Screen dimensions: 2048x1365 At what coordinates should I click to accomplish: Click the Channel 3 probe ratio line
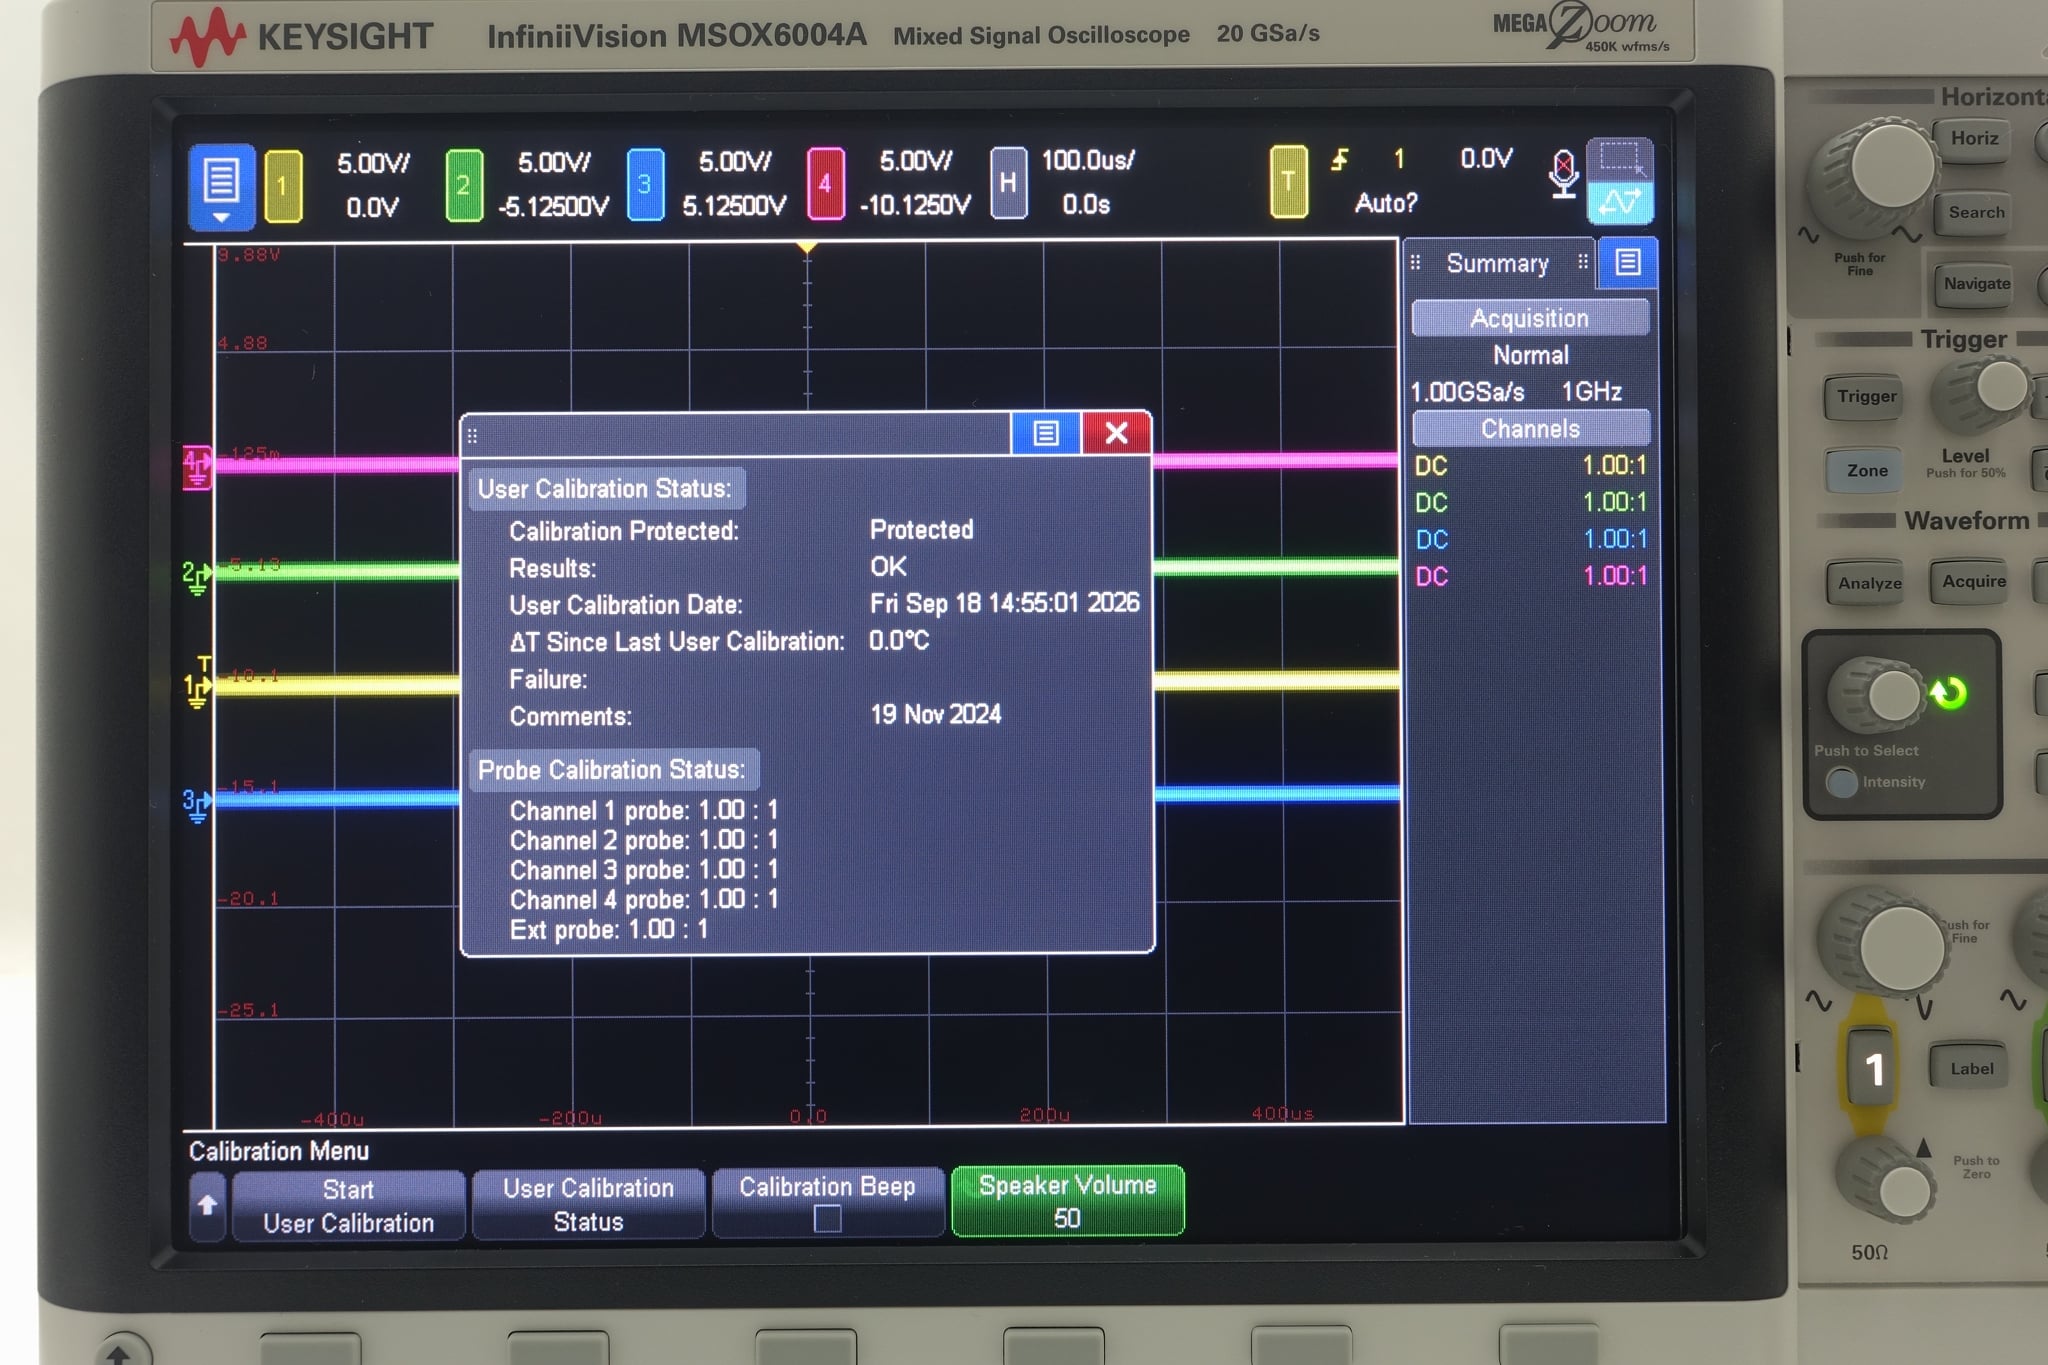tap(644, 870)
